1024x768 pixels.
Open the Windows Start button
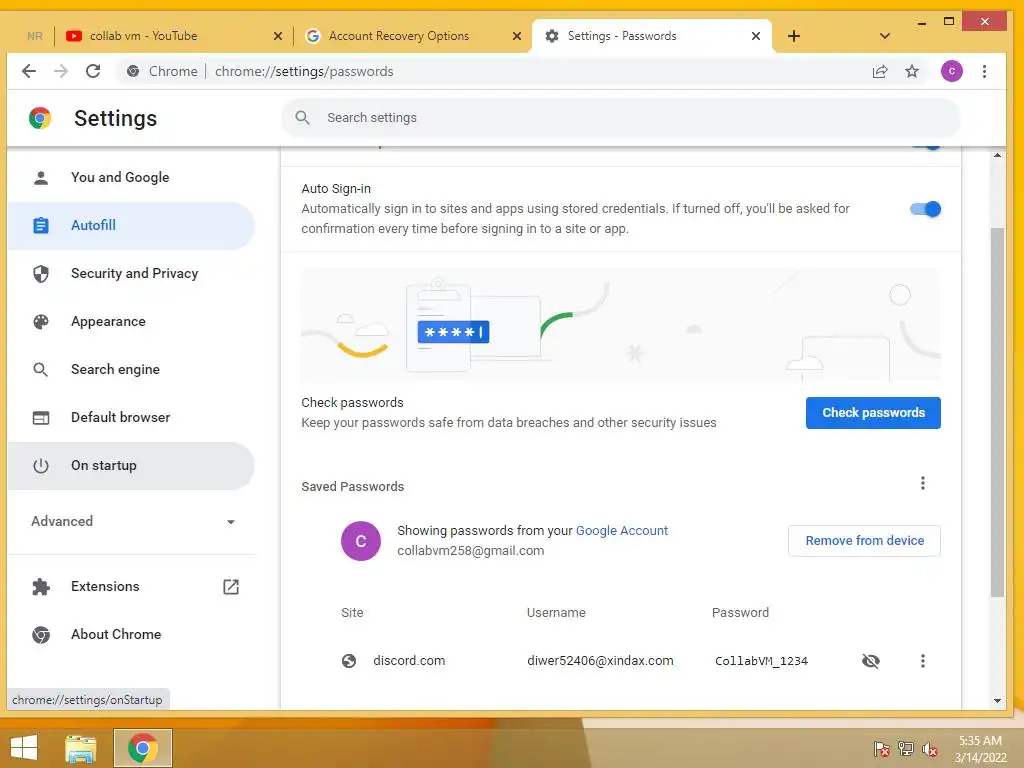pos(24,748)
